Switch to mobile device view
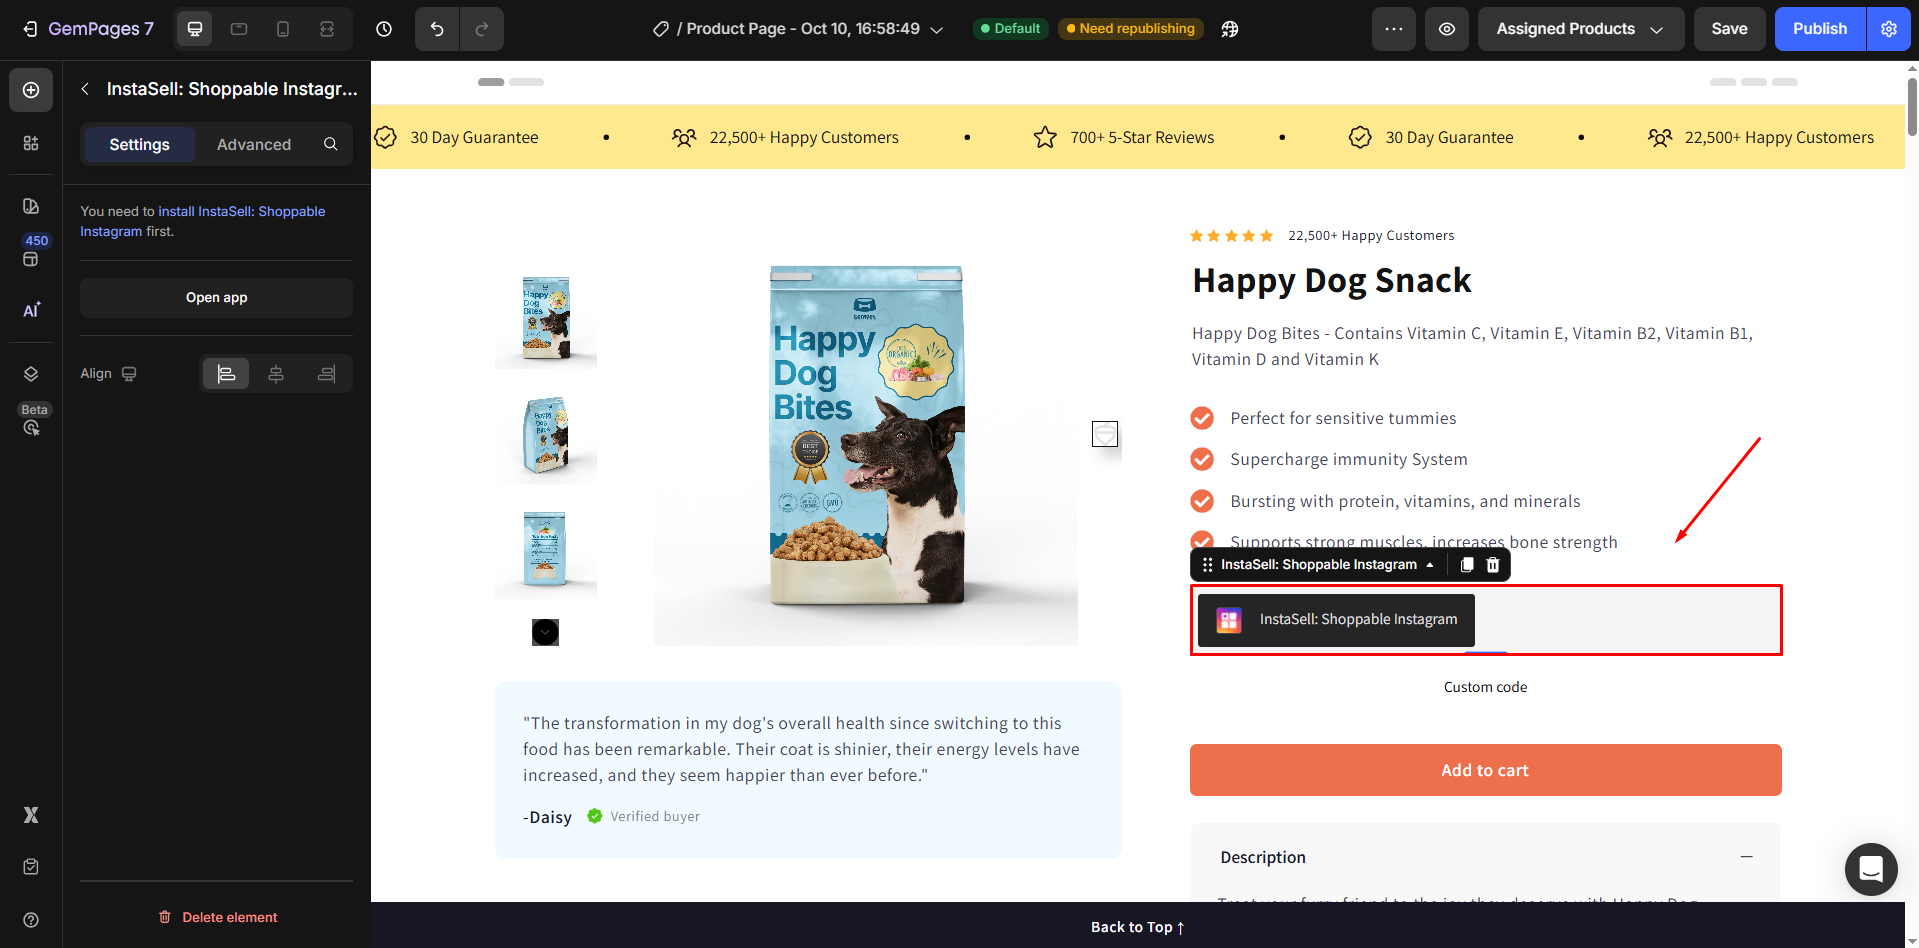Screen dimensions: 1919x948 click(283, 29)
